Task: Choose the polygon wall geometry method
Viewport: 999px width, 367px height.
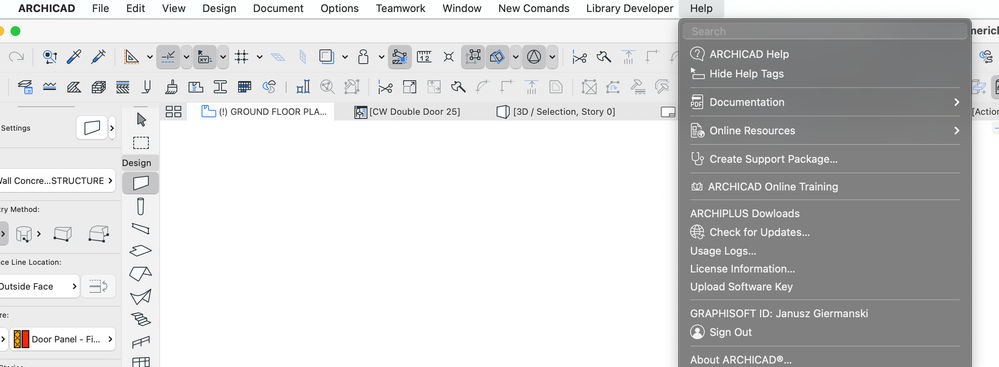Action: click(x=98, y=234)
